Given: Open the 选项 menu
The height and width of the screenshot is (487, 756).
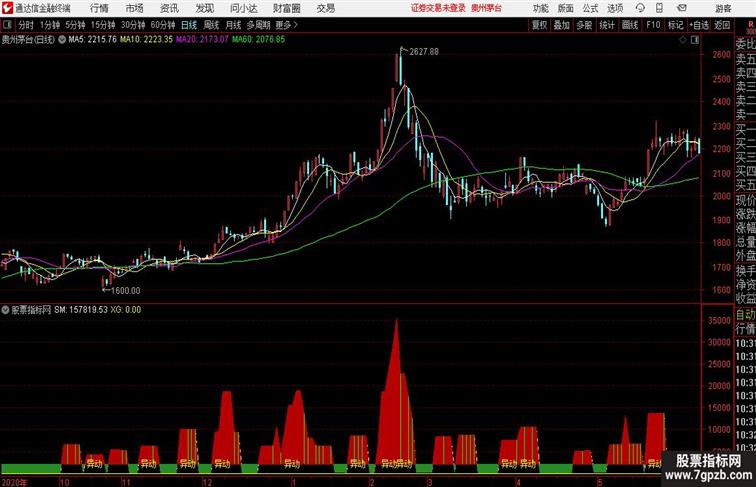Looking at the screenshot, I should tap(615, 8).
